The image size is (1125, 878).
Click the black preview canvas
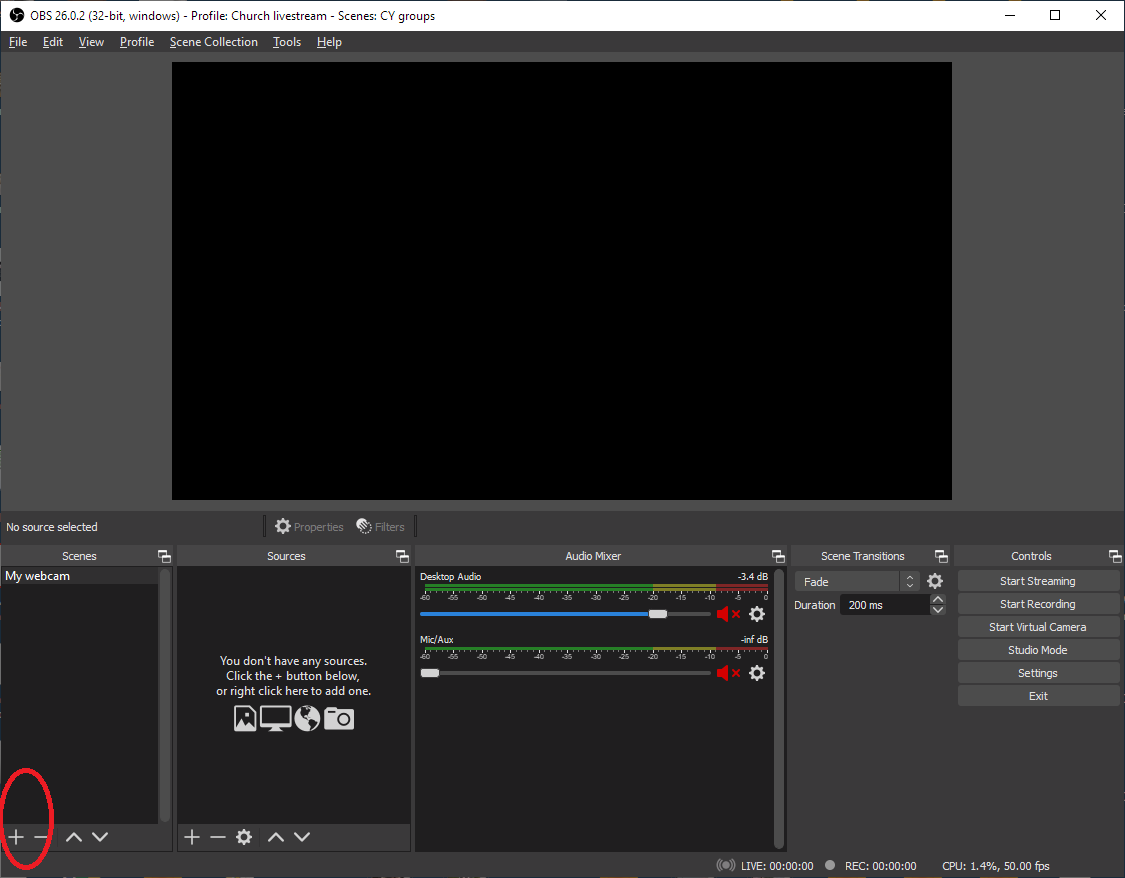click(562, 280)
